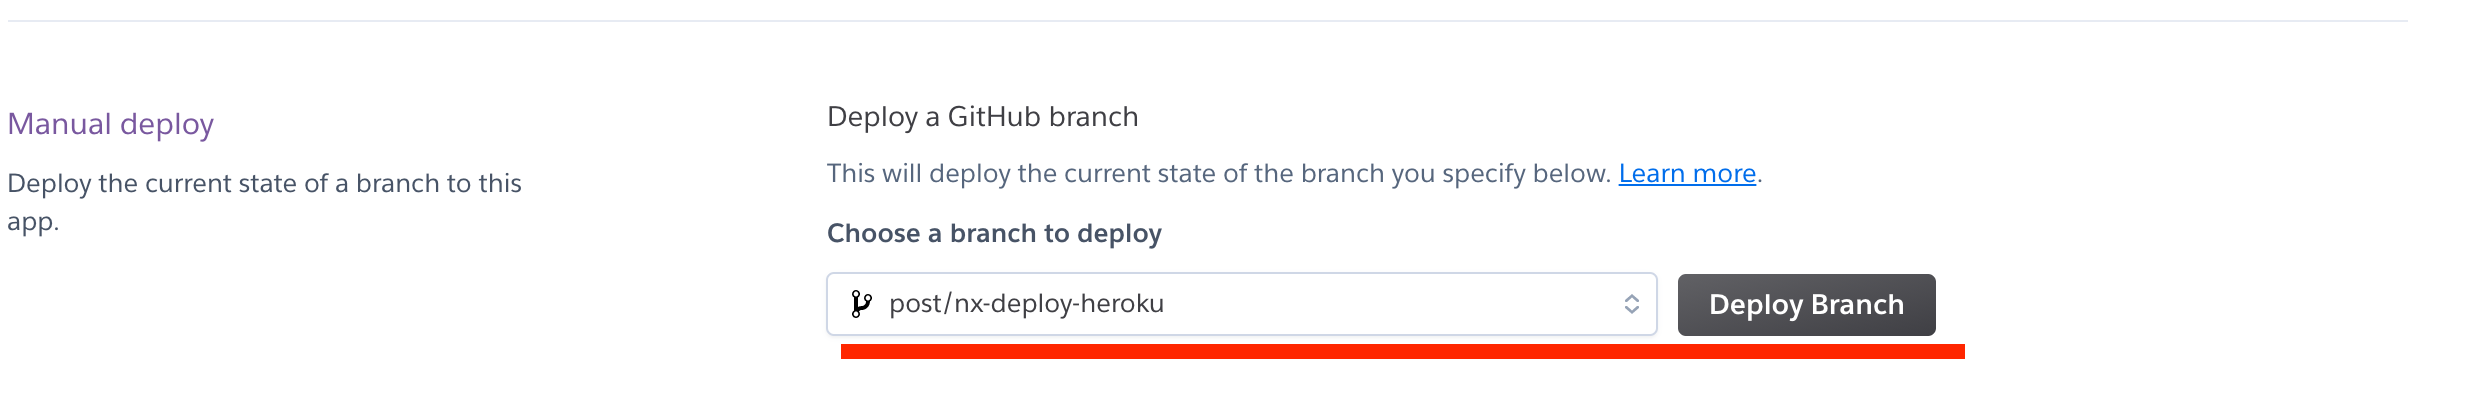
Task: Click the Manual deploy section heading
Action: [x=111, y=124]
